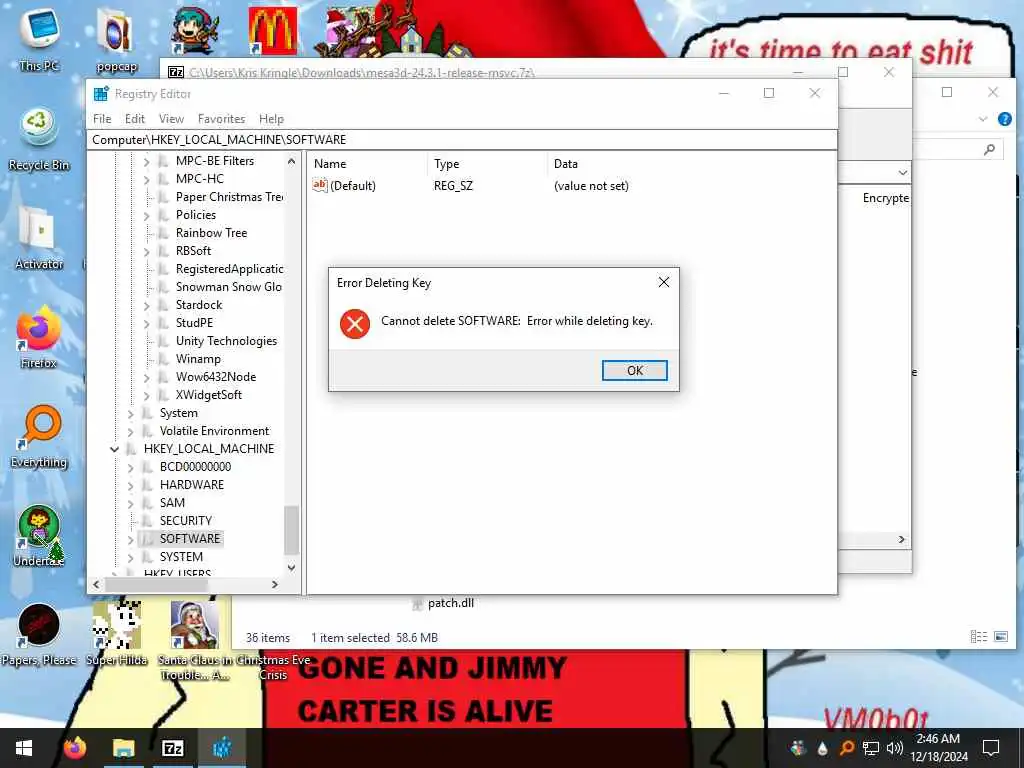1024x768 pixels.
Task: Open the Windows Start menu
Action: coord(24,748)
